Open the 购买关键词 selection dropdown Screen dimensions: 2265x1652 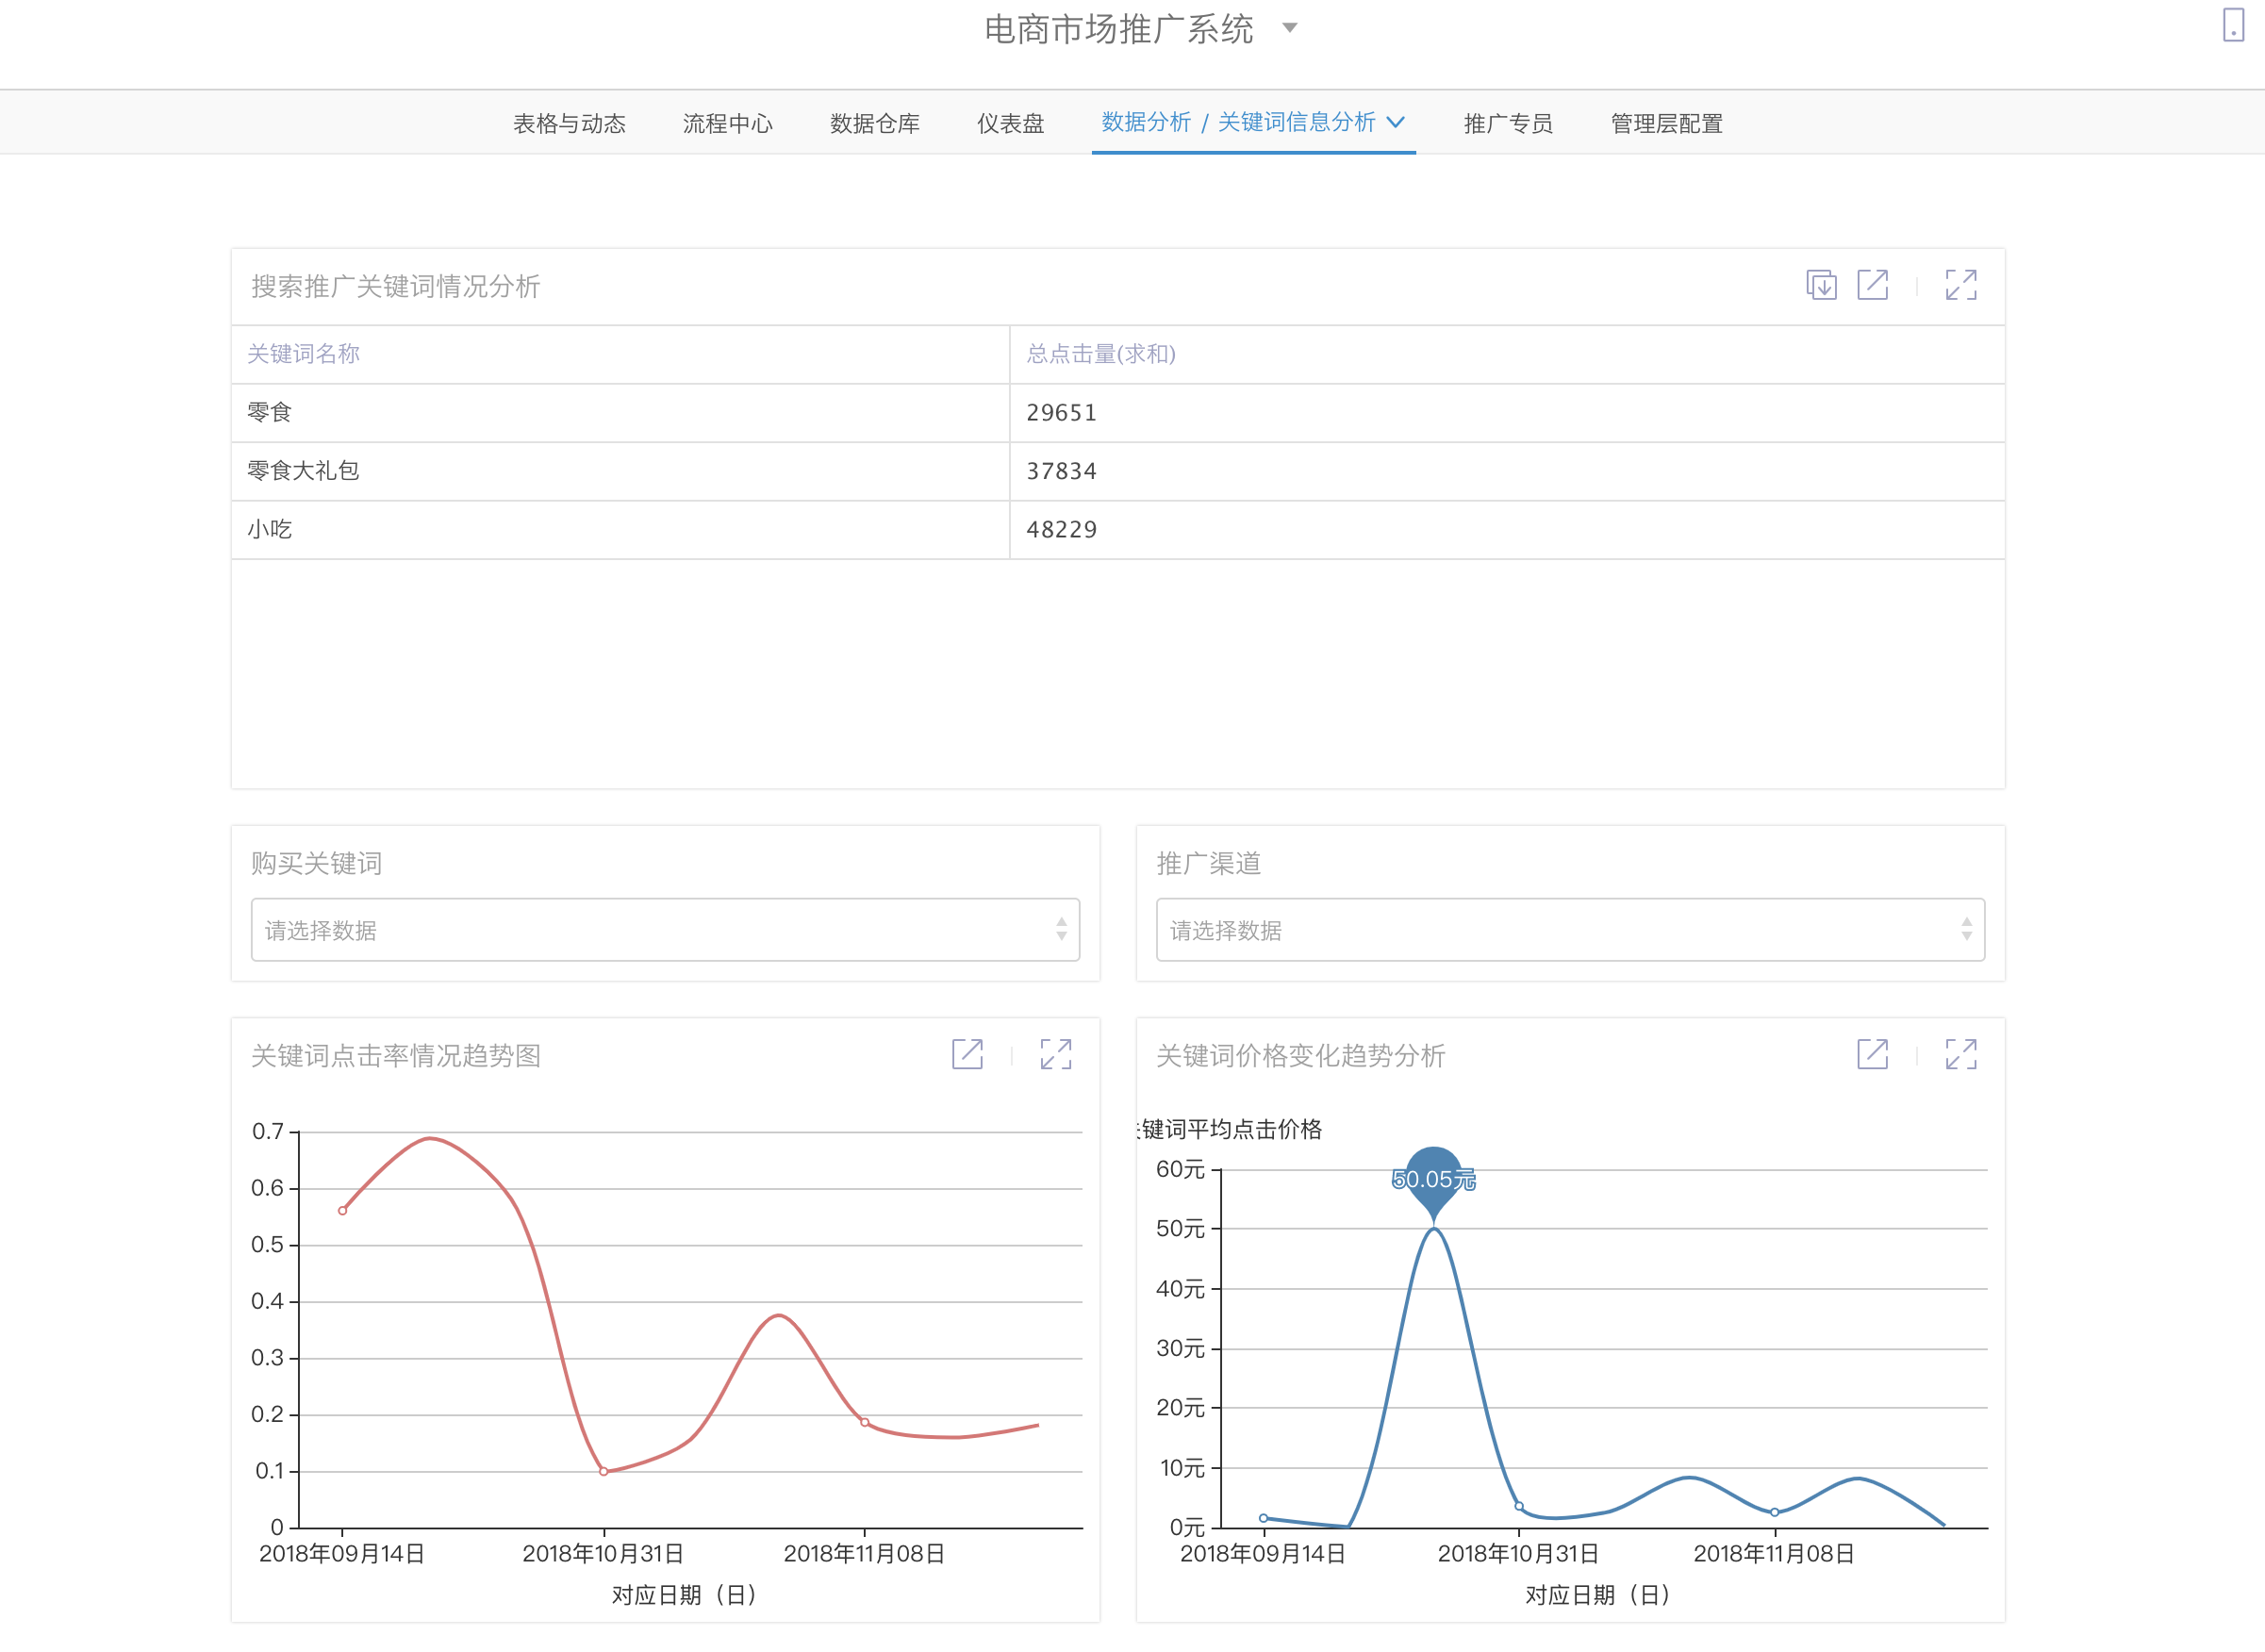665,930
